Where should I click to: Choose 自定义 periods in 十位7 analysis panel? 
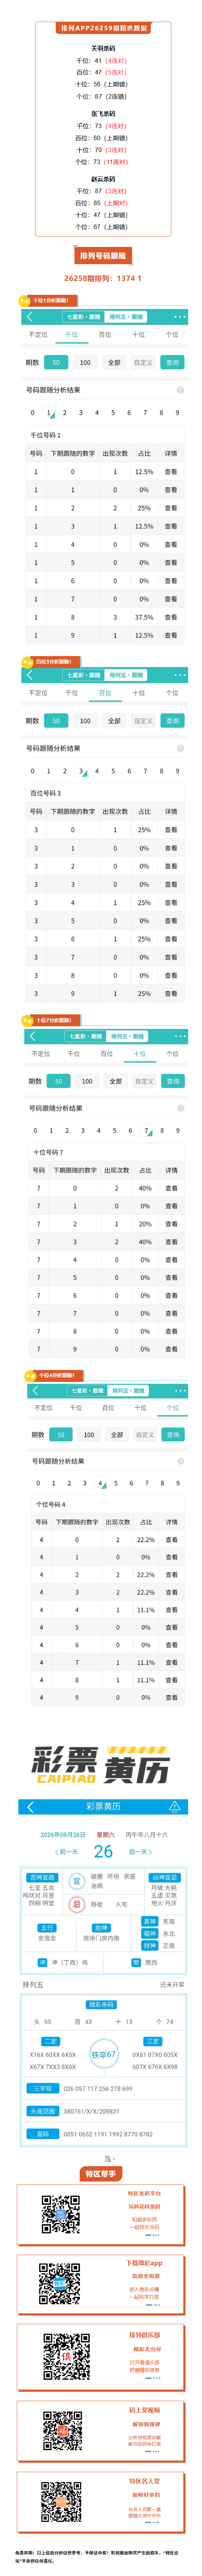[x=144, y=1081]
